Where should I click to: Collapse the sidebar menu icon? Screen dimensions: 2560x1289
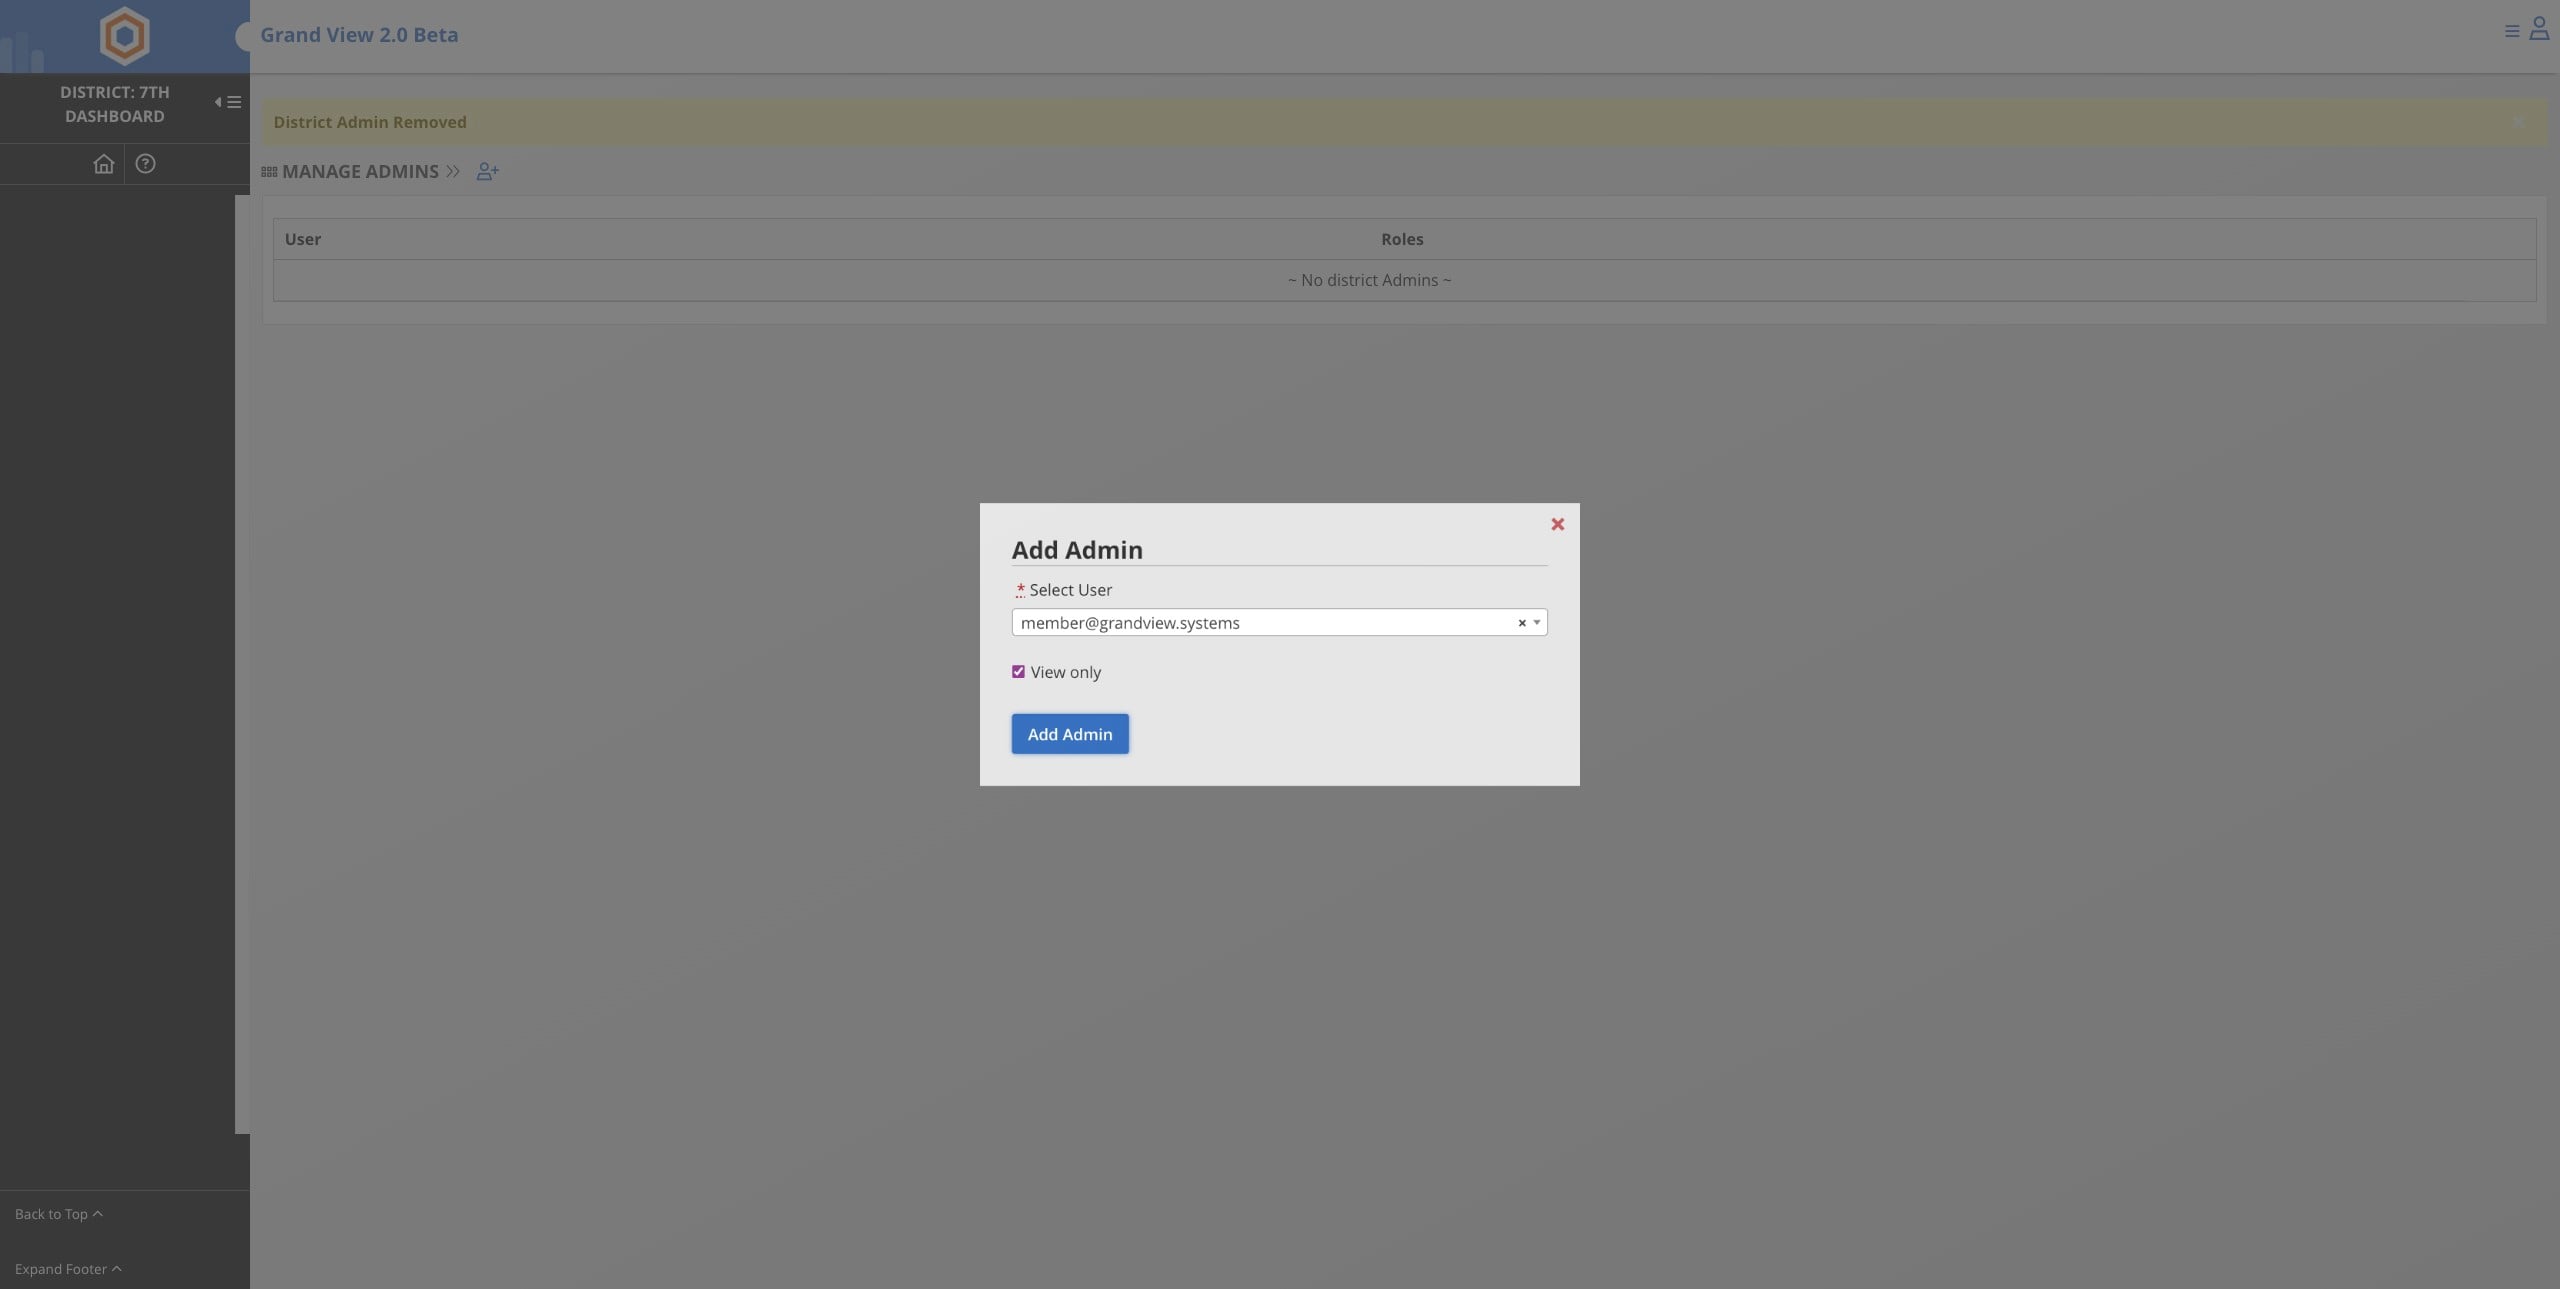coord(228,102)
